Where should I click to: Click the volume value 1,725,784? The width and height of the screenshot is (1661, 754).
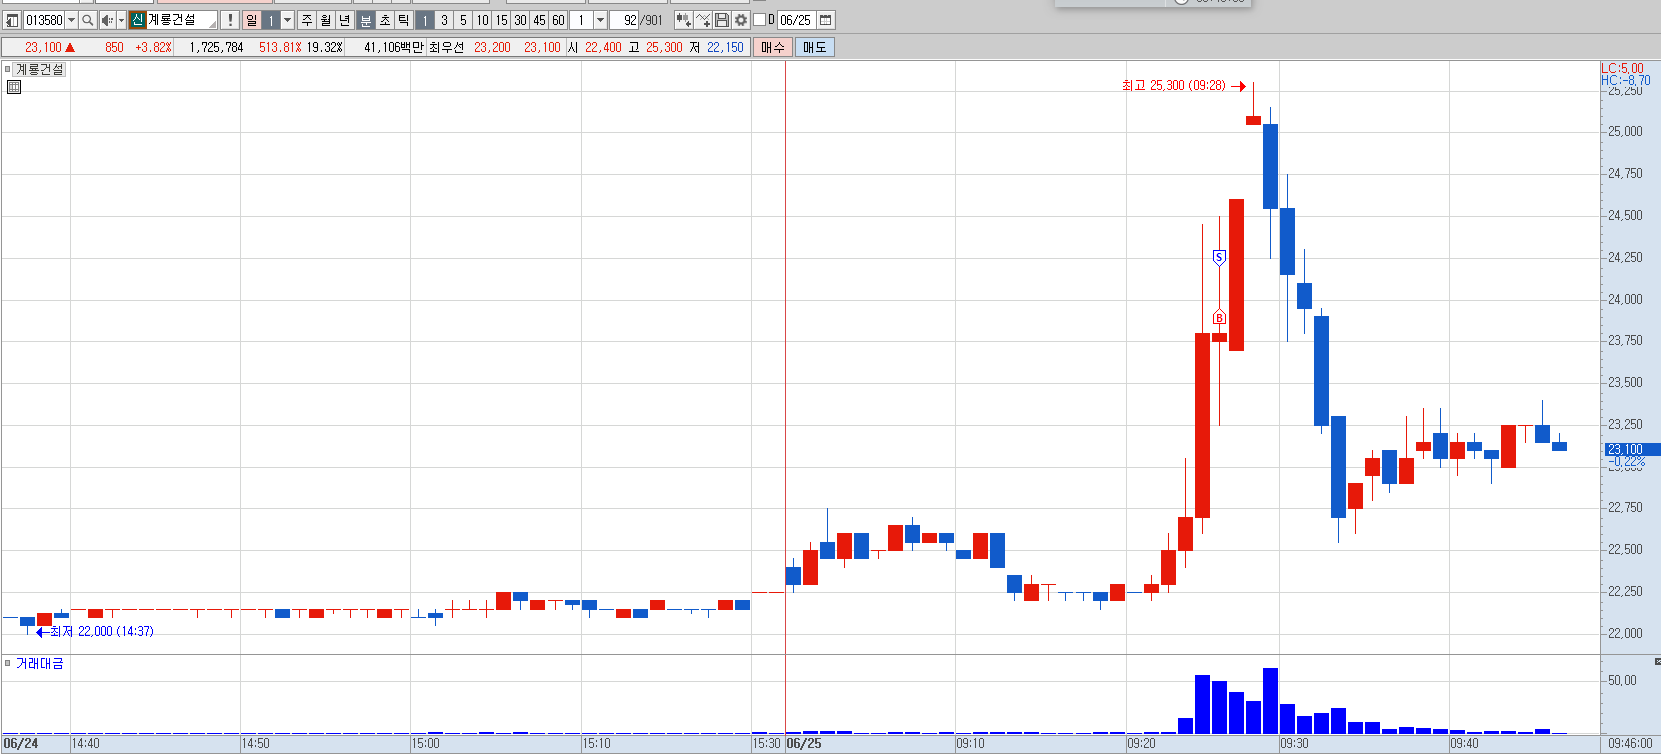point(216,47)
